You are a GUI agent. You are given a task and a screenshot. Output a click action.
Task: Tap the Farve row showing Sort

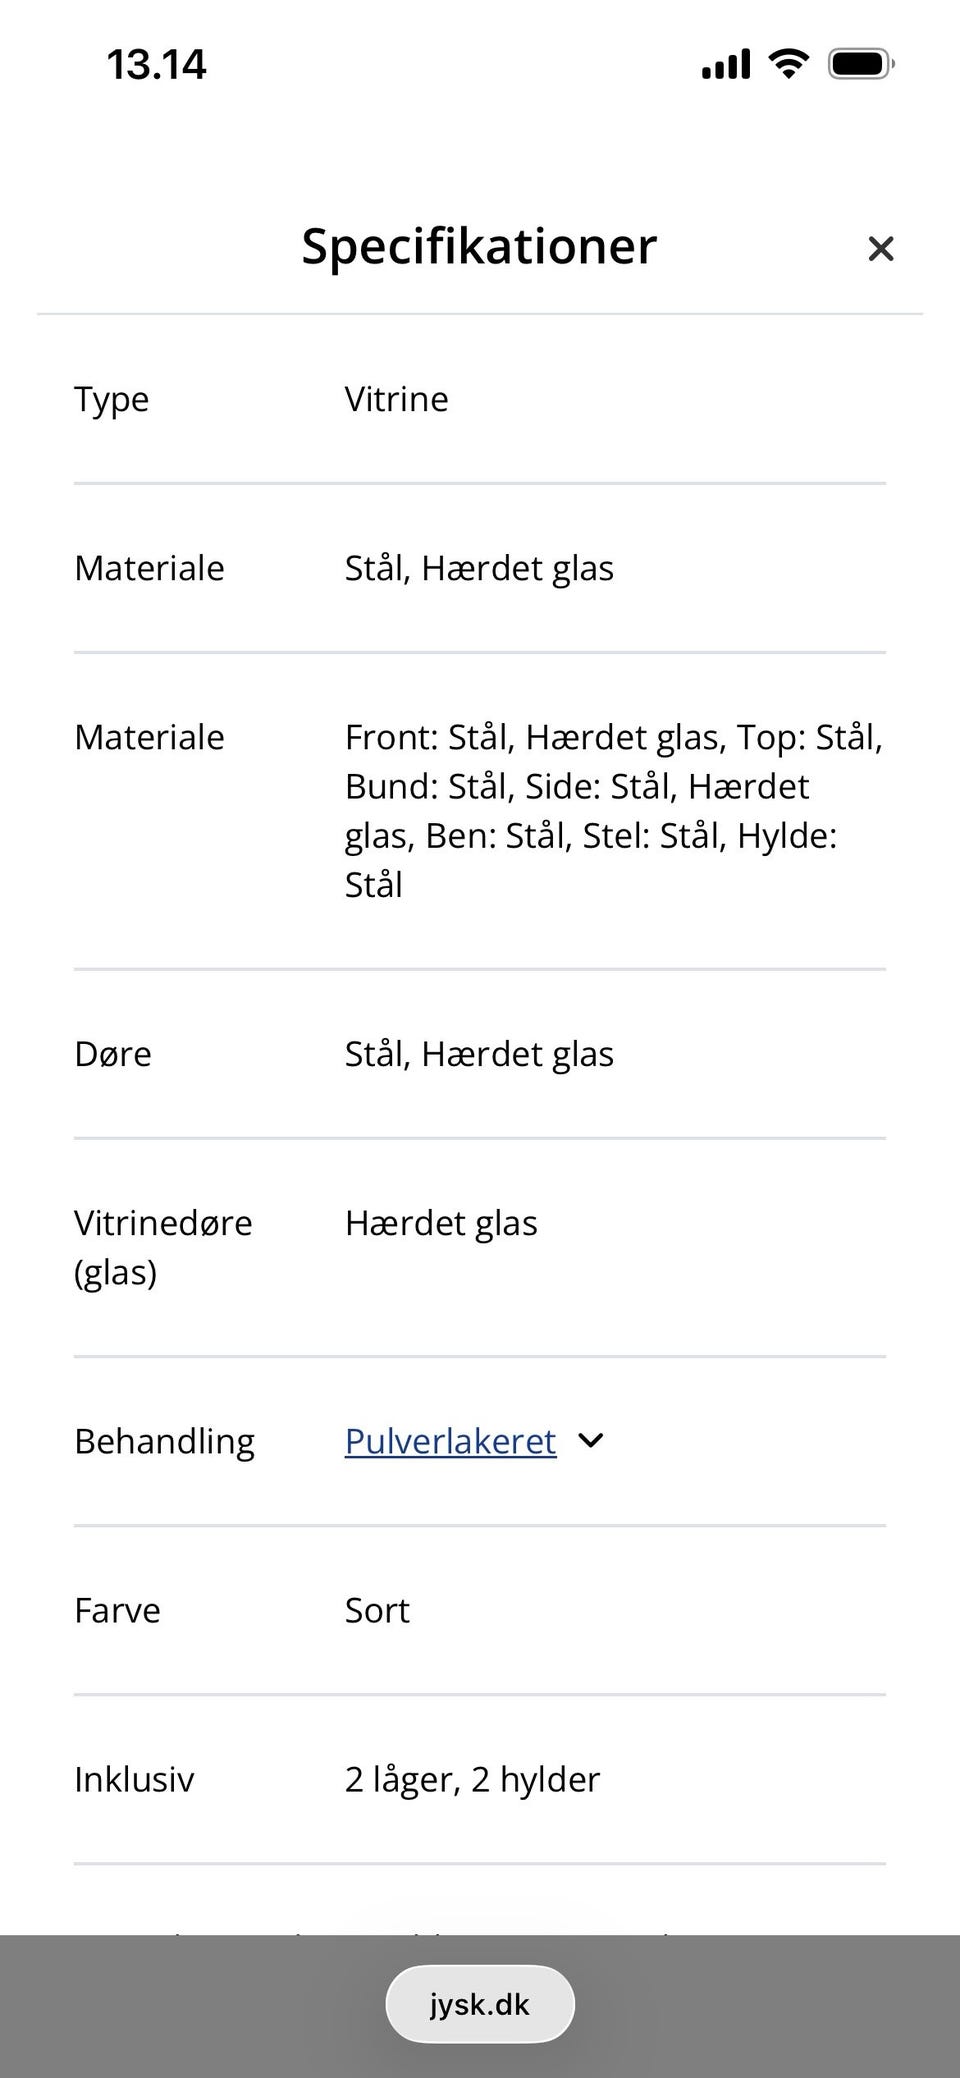point(377,1609)
